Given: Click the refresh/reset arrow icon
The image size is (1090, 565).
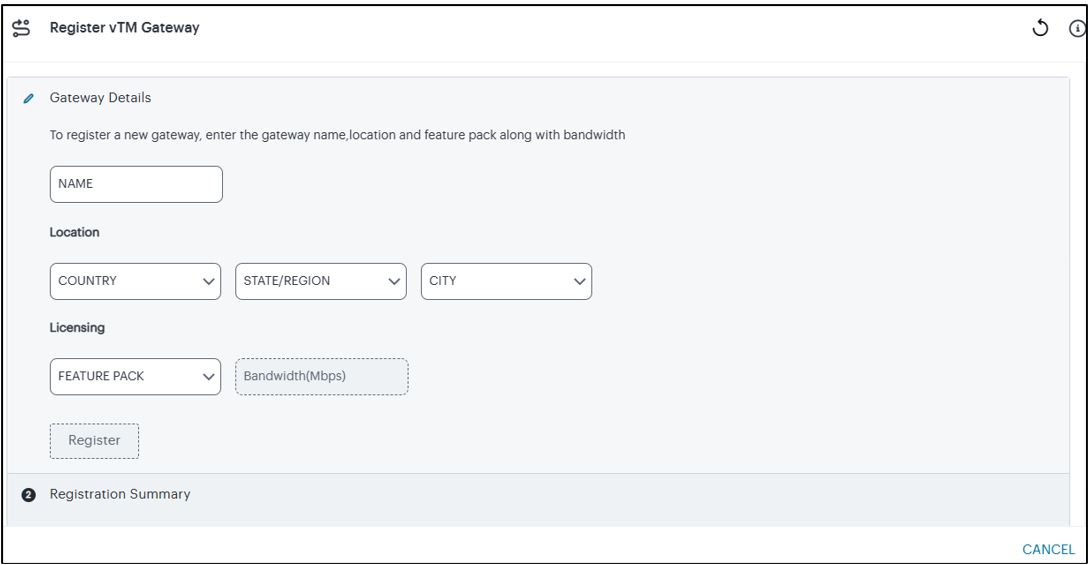Looking at the screenshot, I should pos(1040,28).
